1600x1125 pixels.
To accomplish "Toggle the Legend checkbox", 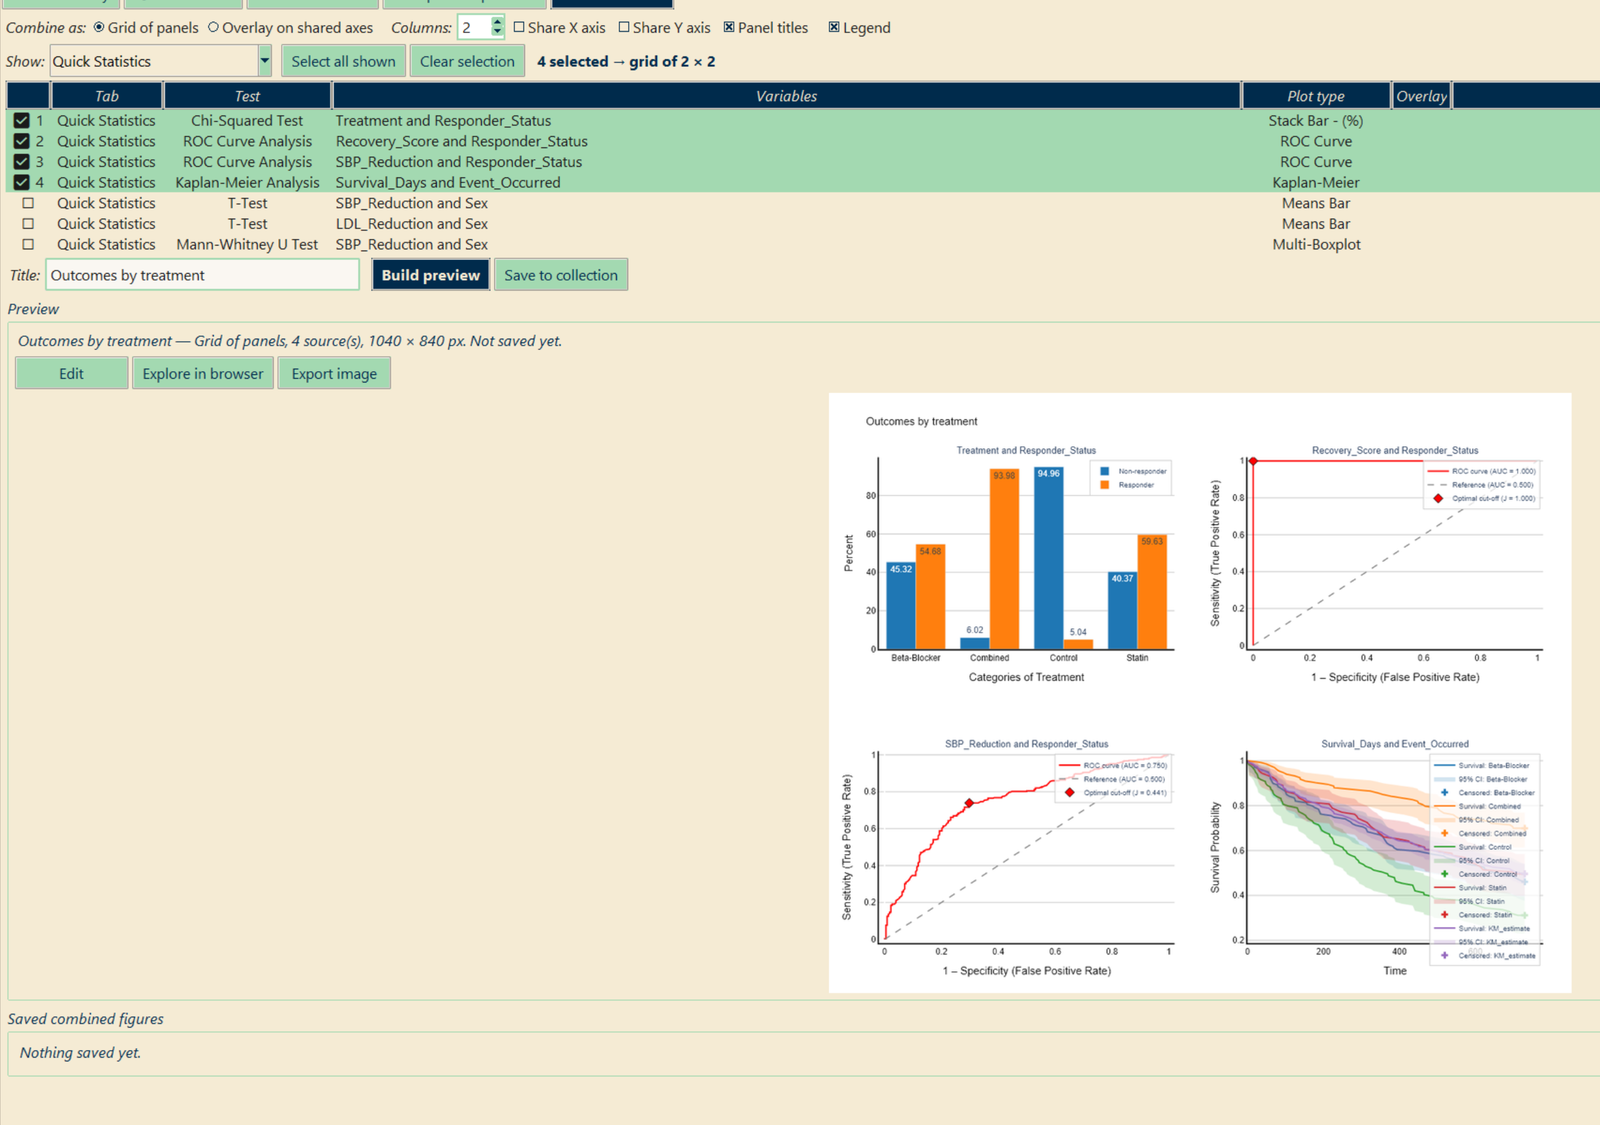I will click(834, 27).
